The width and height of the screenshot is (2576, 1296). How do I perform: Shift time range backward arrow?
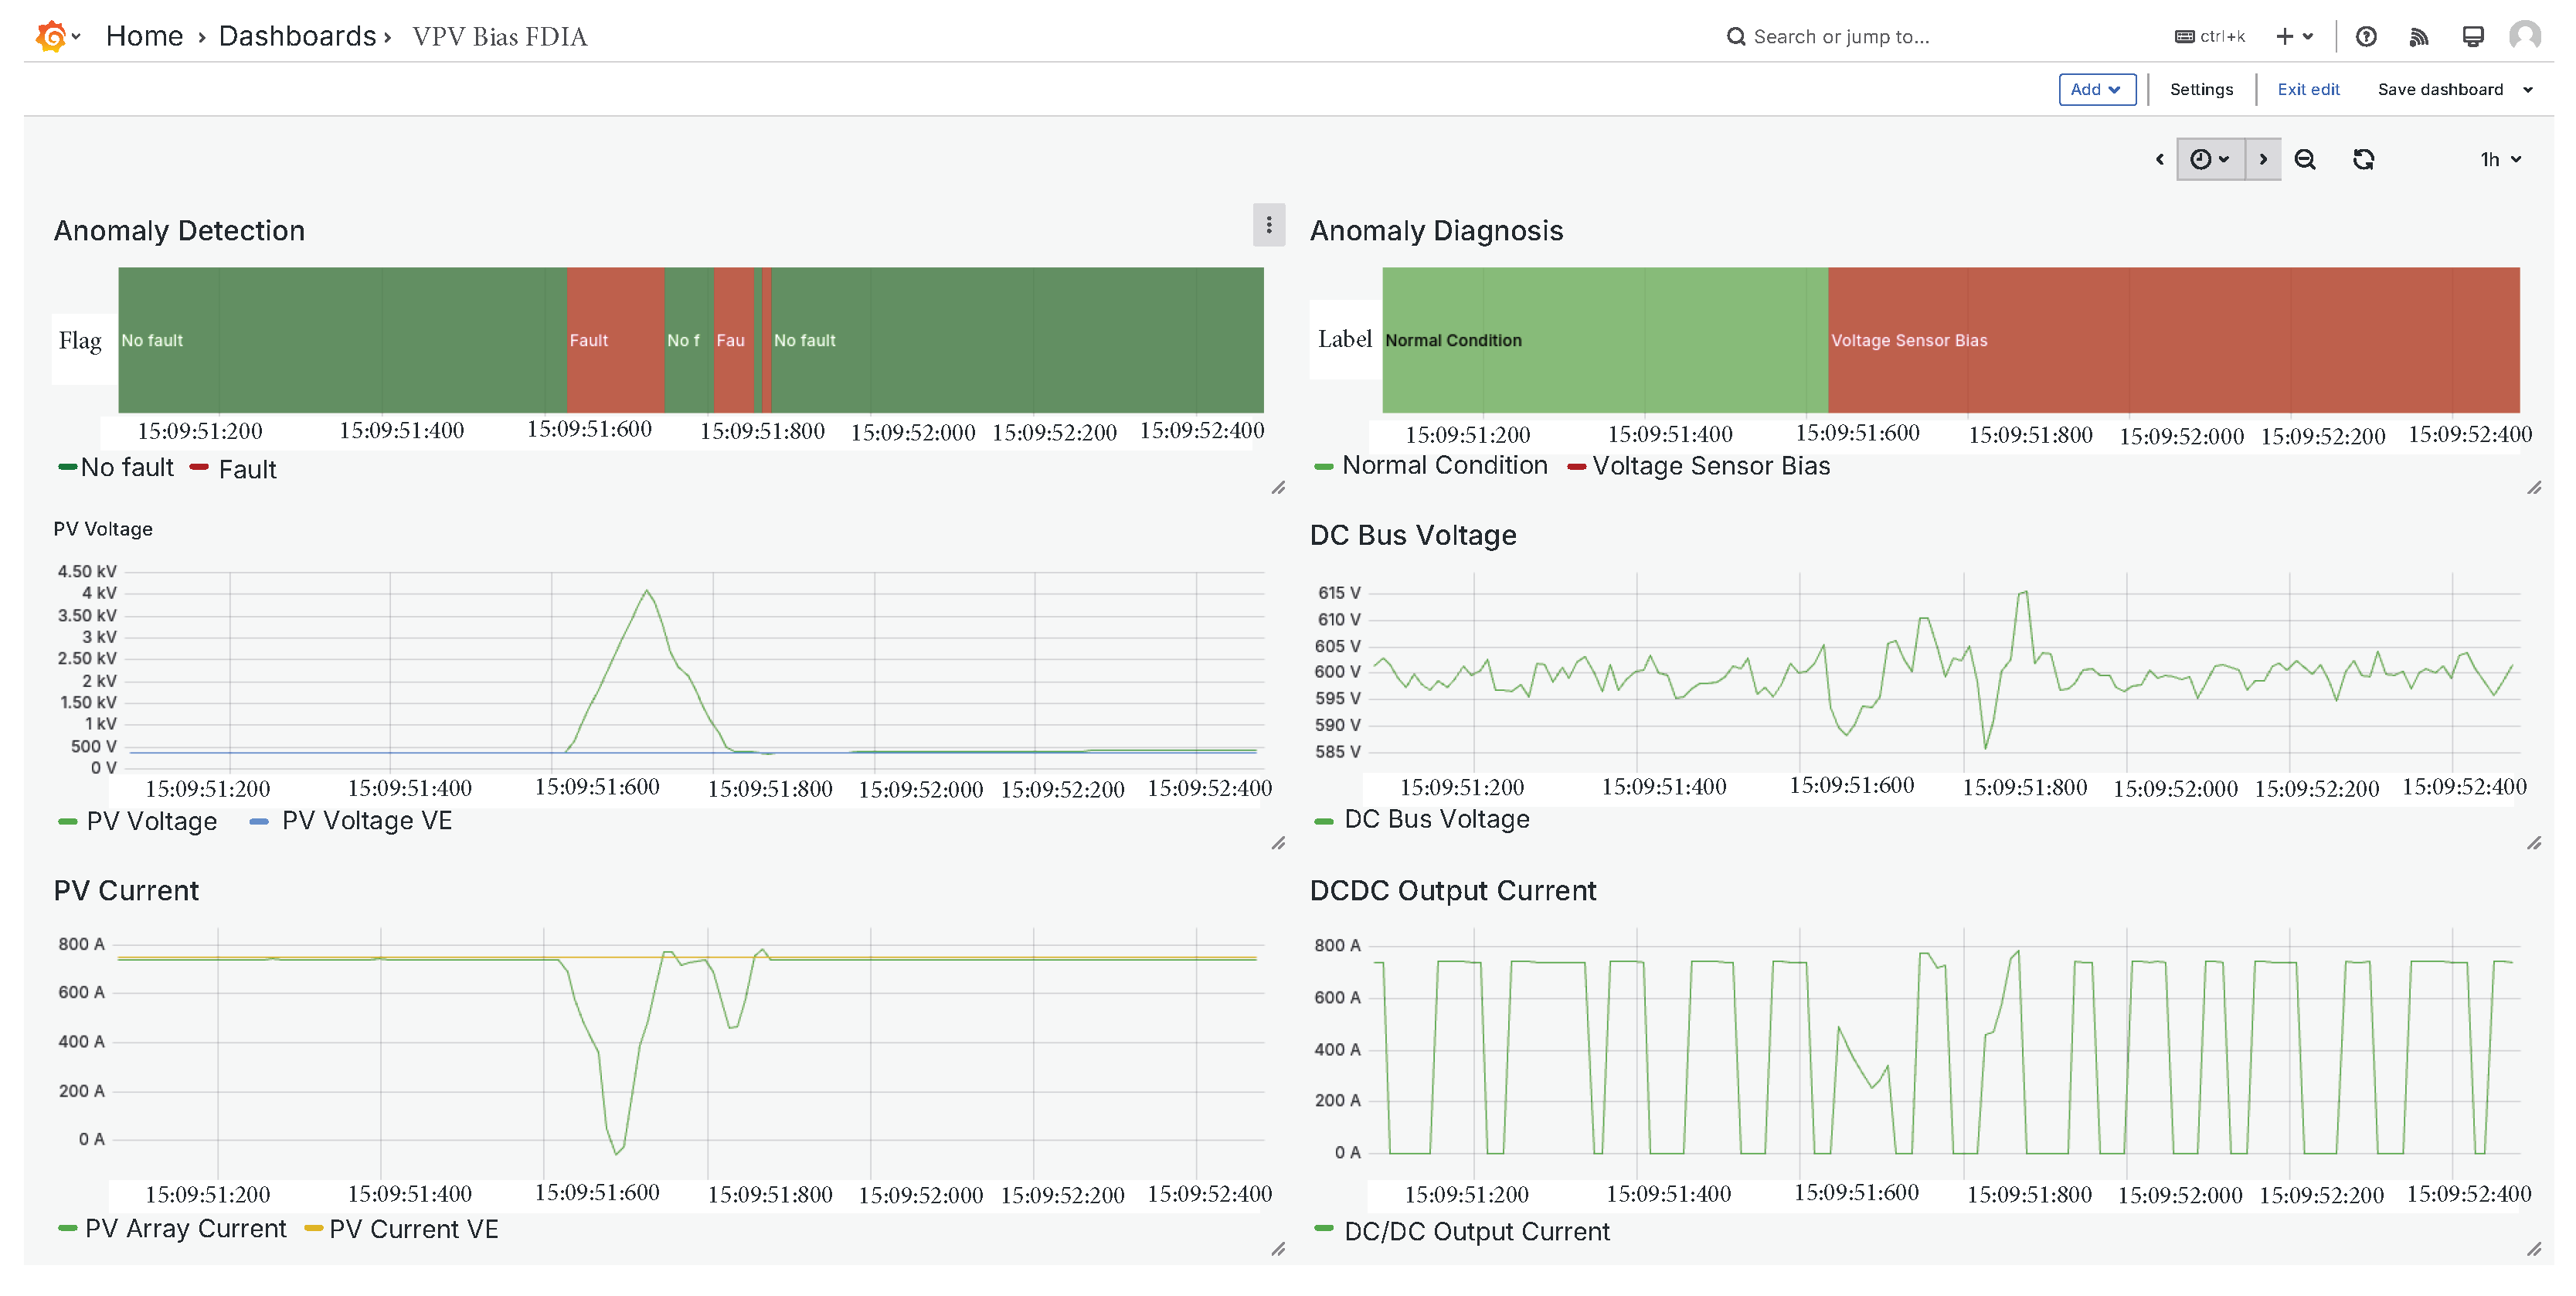click(2159, 159)
